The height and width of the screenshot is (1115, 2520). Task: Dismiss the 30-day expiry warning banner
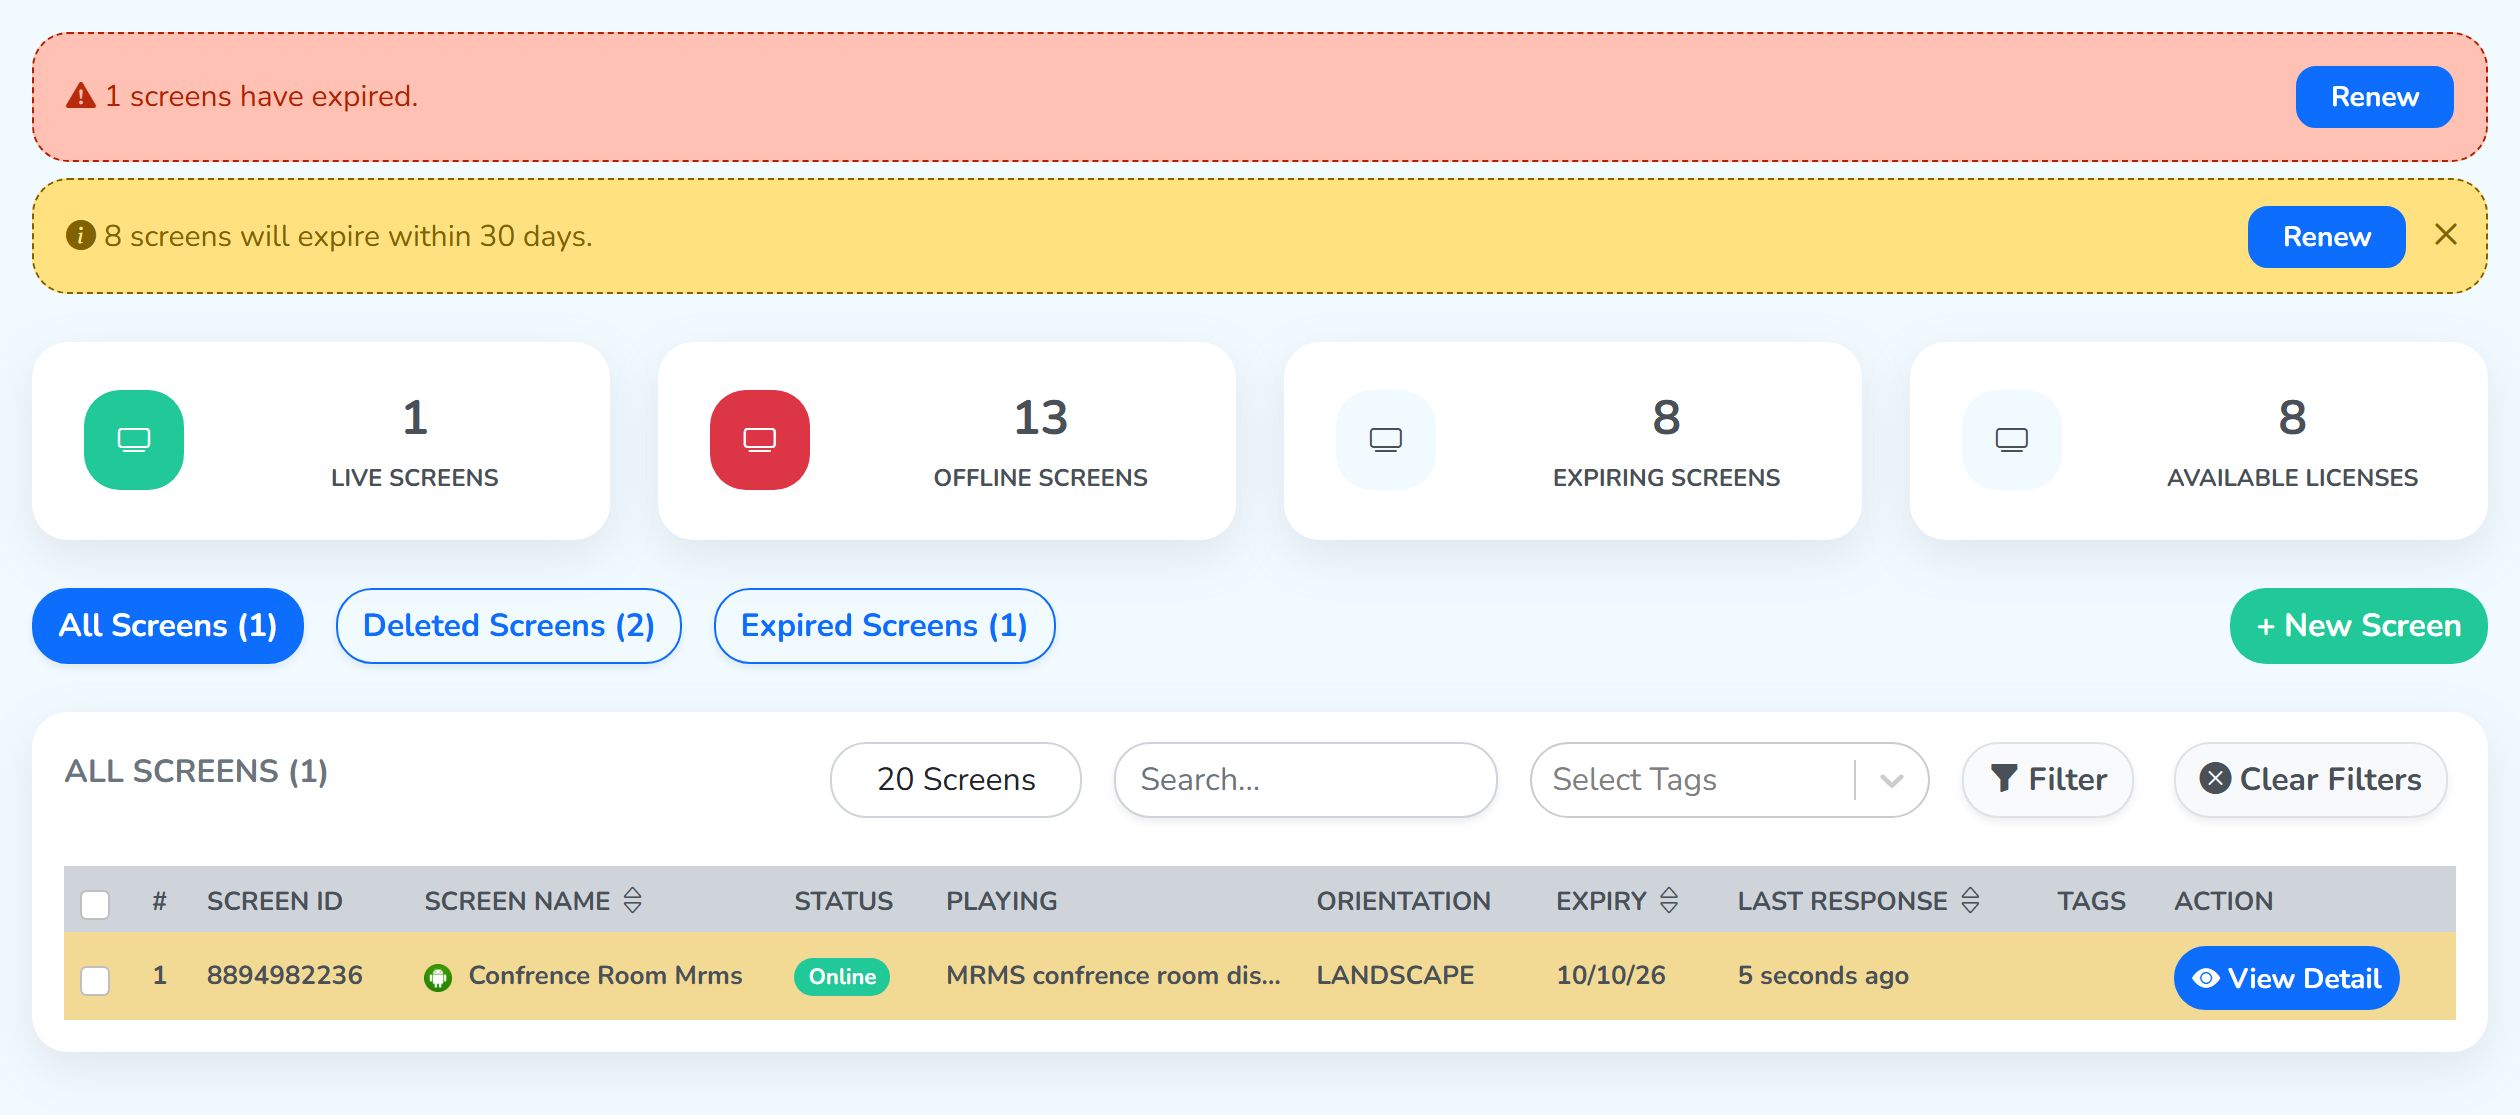pos(2445,235)
